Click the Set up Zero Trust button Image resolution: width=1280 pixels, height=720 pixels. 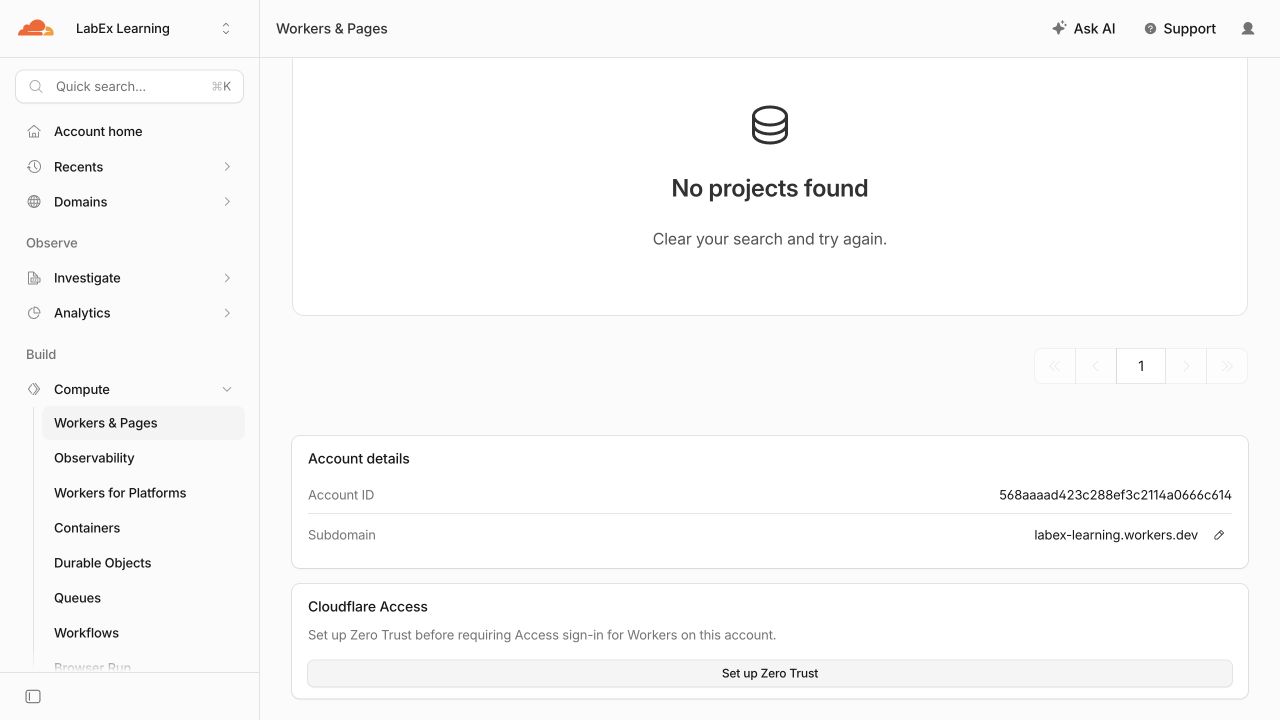(770, 673)
